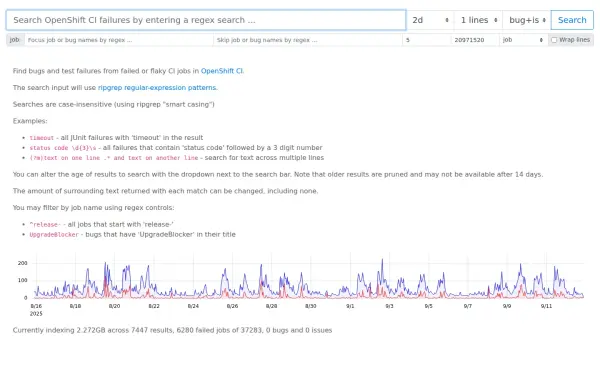Enable the Wrap lines checkbox
The image size is (600, 375).
[x=554, y=40]
